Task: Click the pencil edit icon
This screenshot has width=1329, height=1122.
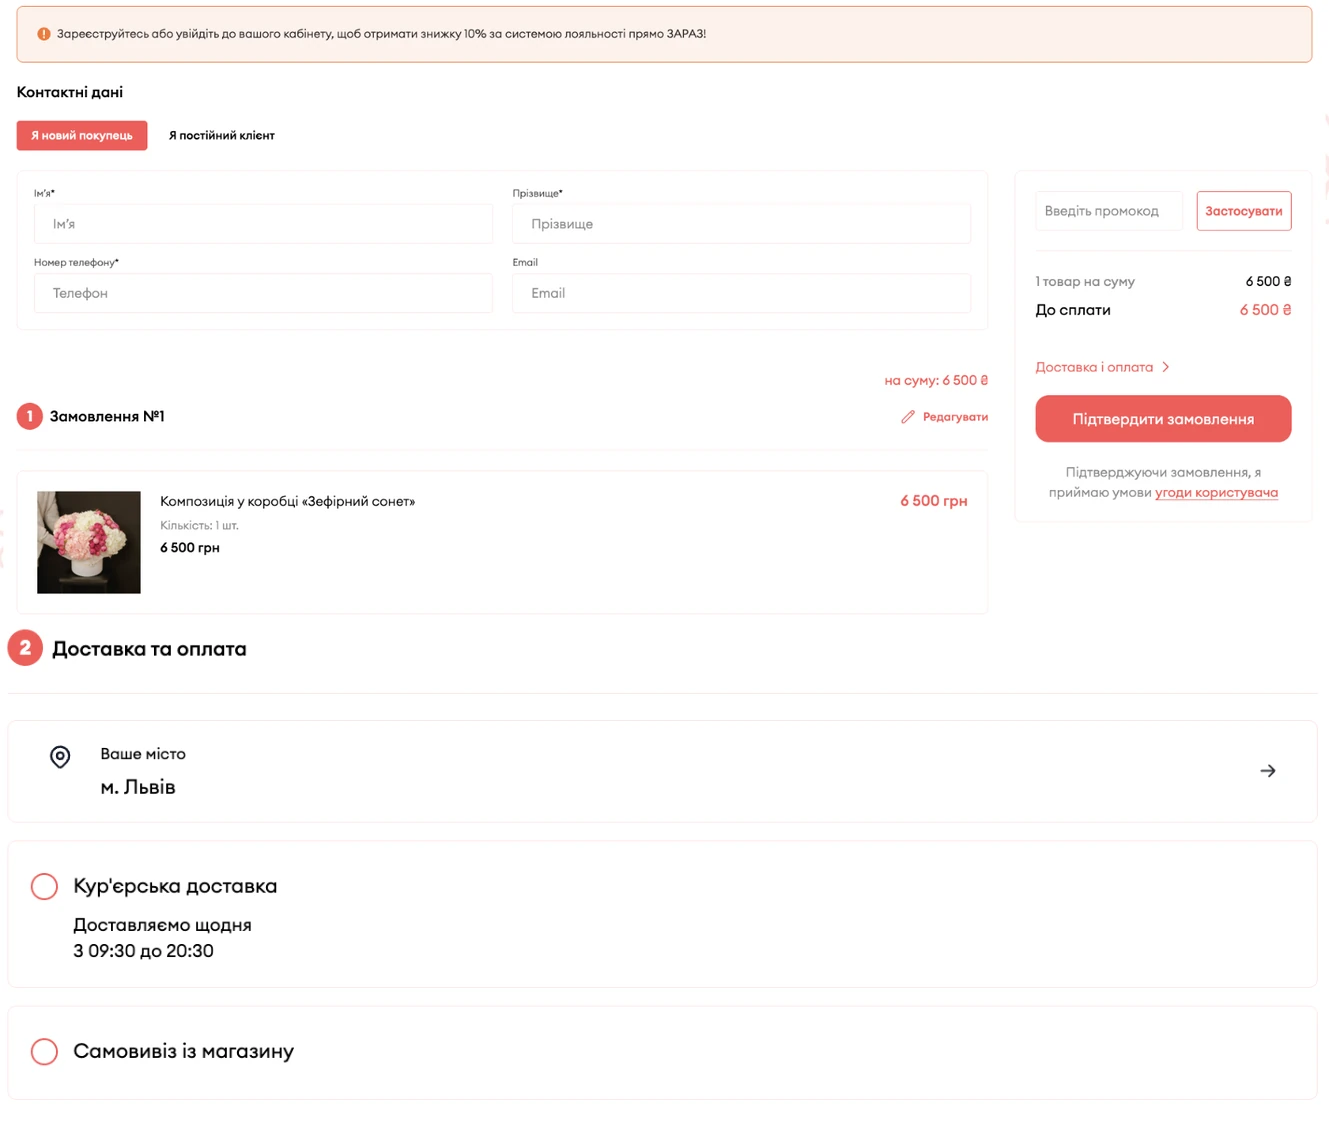Action: [907, 417]
